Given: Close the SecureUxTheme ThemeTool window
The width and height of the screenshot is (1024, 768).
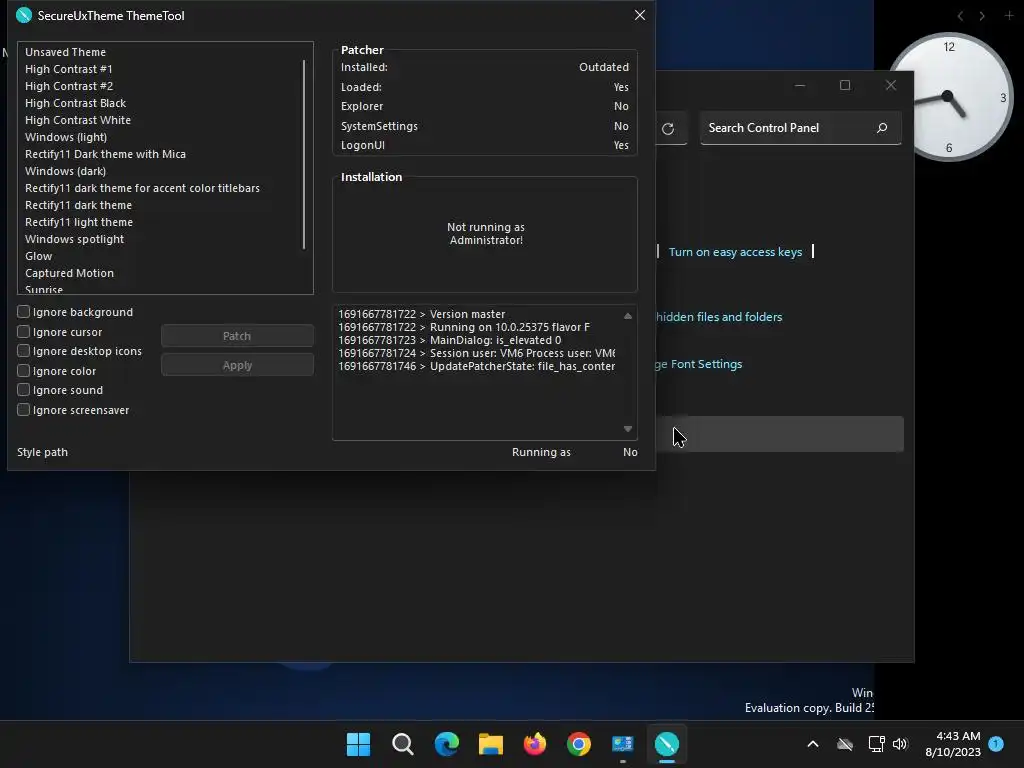Looking at the screenshot, I should pyautogui.click(x=640, y=15).
